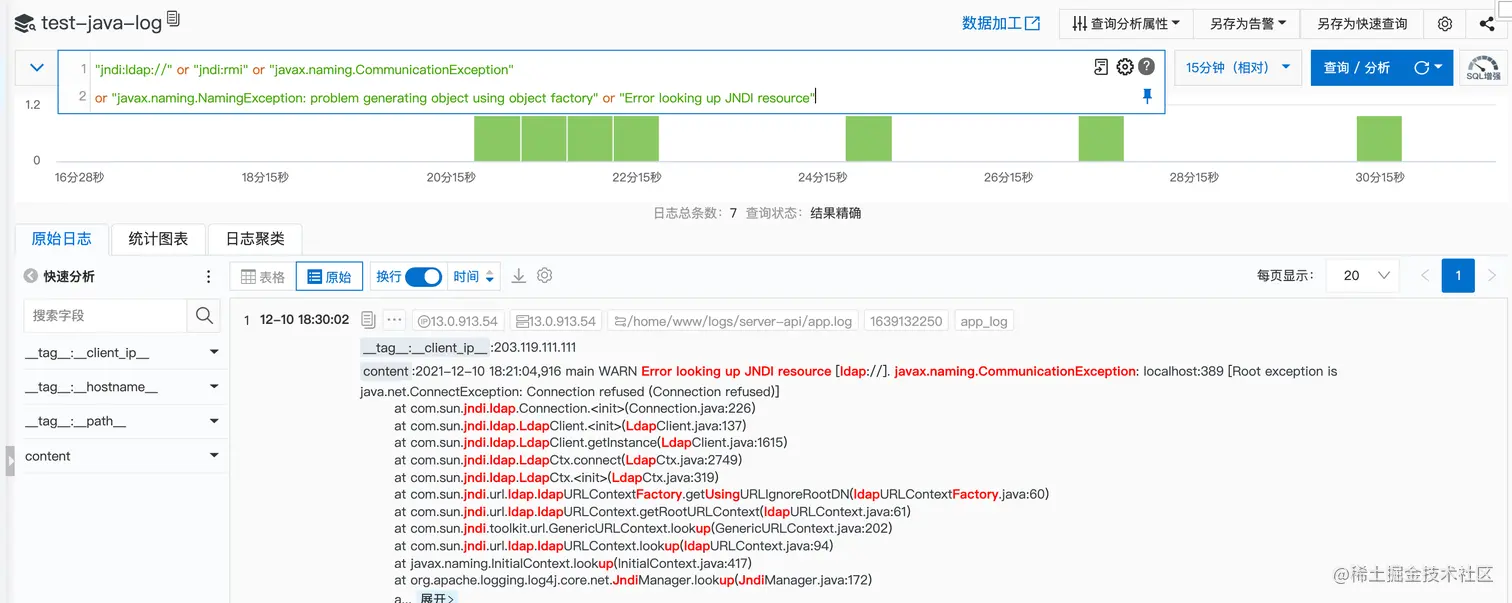Screen dimensions: 1512x603
Task: Switch to the 统计图表 tab
Action: (158, 239)
